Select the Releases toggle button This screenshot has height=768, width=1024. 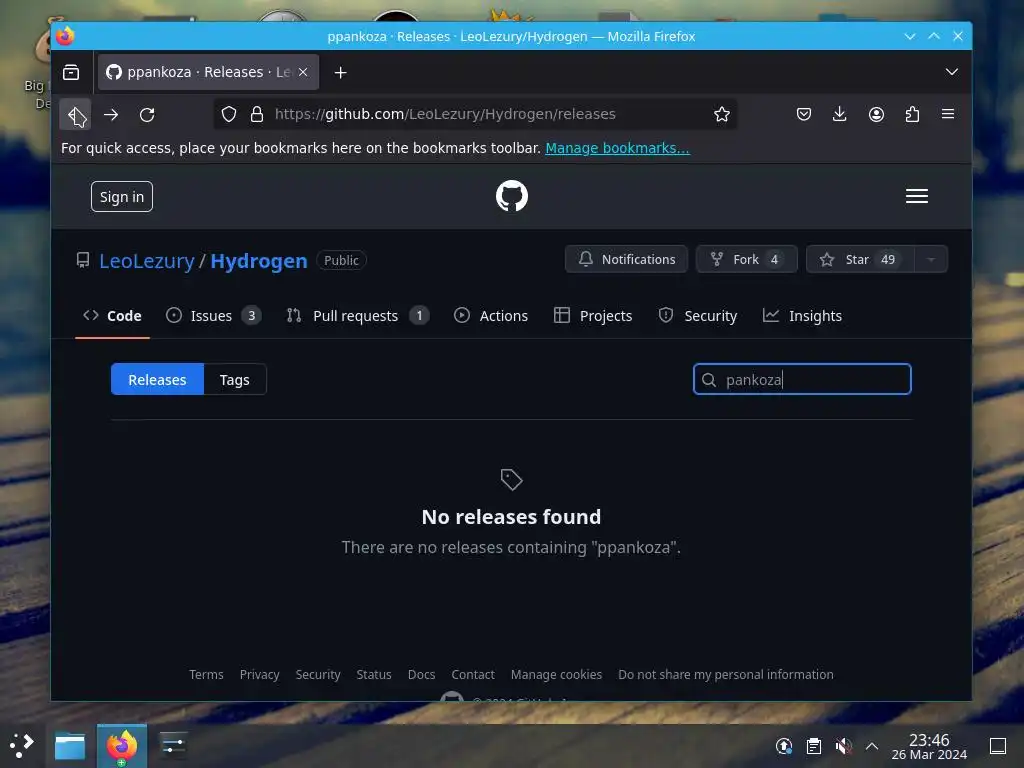click(157, 379)
